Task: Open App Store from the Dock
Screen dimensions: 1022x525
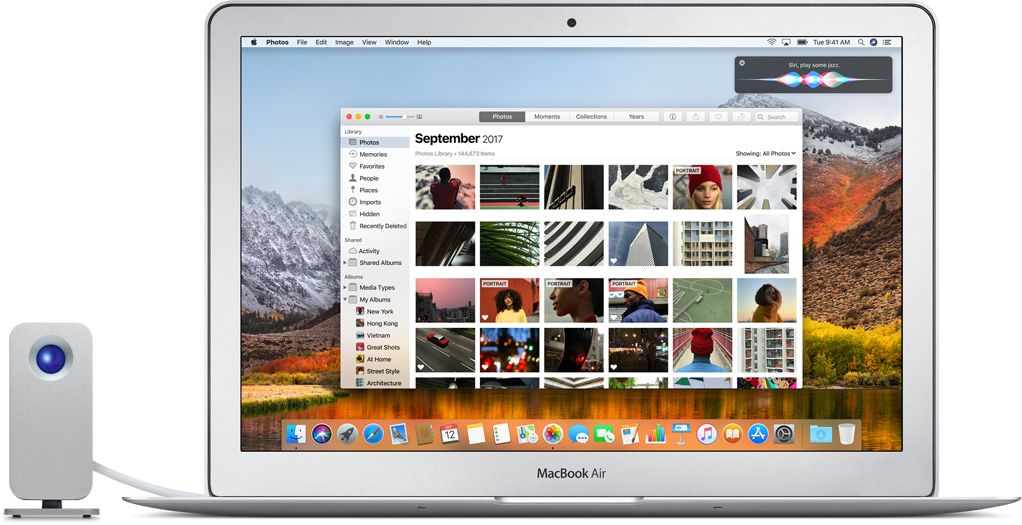Action: (x=758, y=433)
